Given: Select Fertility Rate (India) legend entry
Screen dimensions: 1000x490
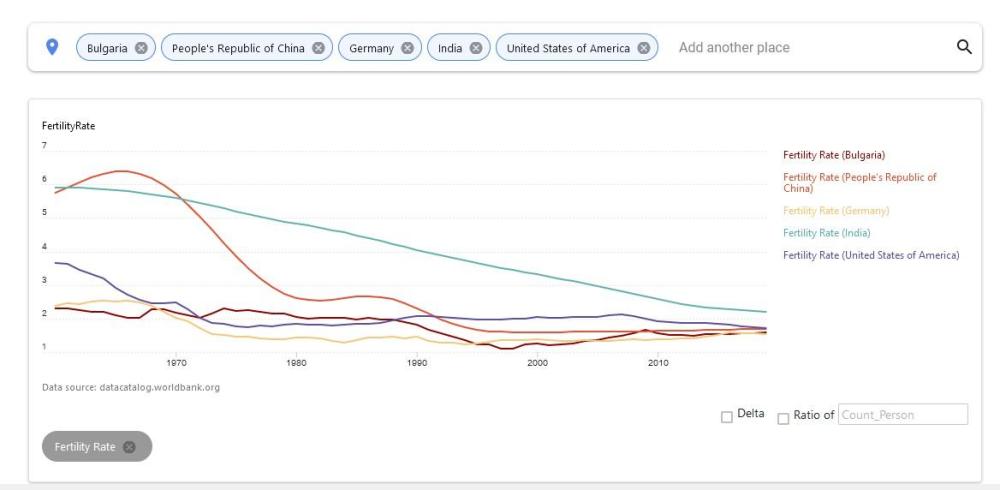Looking at the screenshot, I should pos(826,233).
